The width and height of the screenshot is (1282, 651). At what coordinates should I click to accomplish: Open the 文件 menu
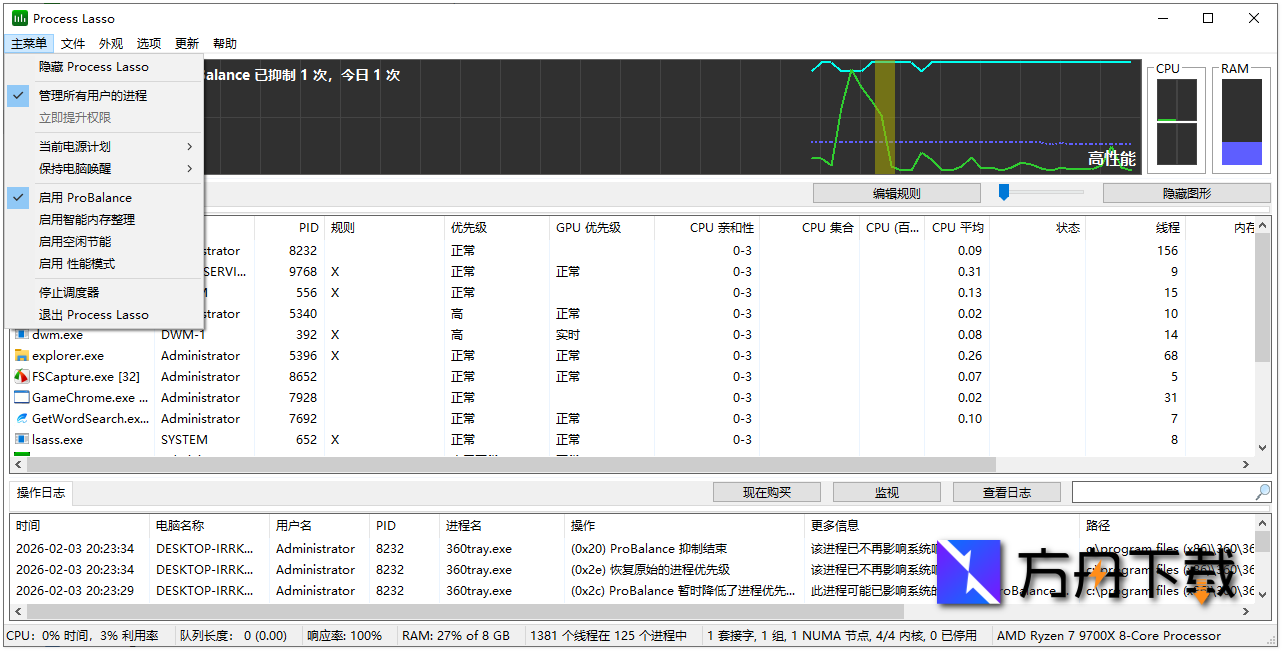[71, 43]
